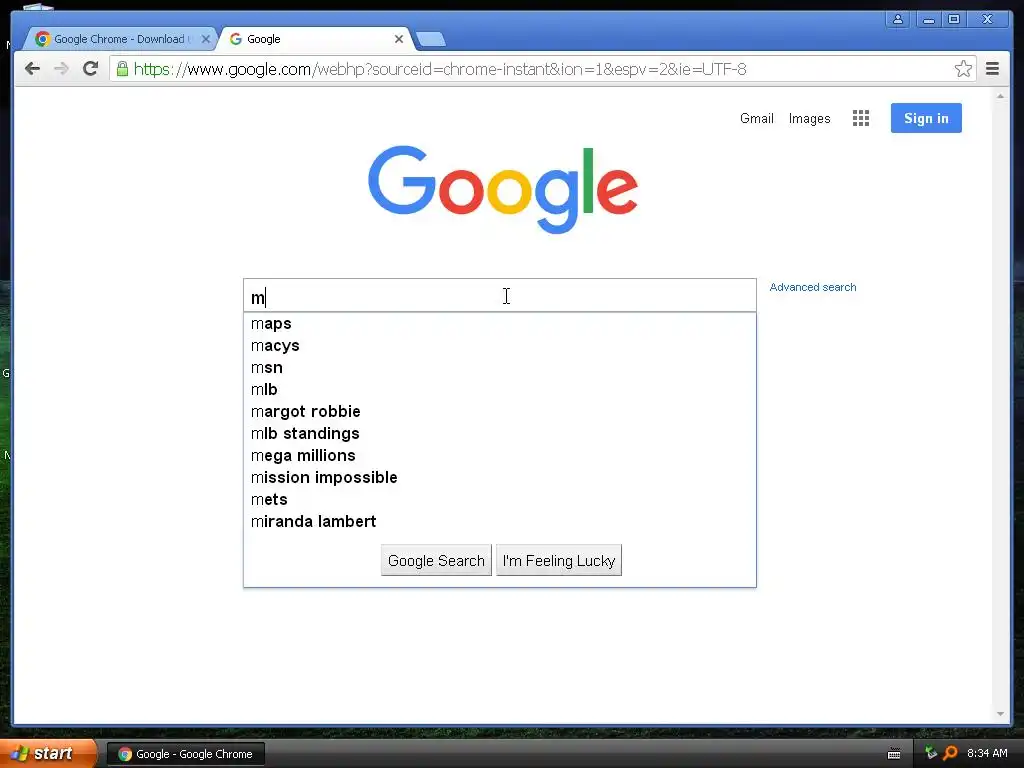Click the Google logo
Image resolution: width=1024 pixels, height=768 pixels.
pyautogui.click(x=503, y=188)
